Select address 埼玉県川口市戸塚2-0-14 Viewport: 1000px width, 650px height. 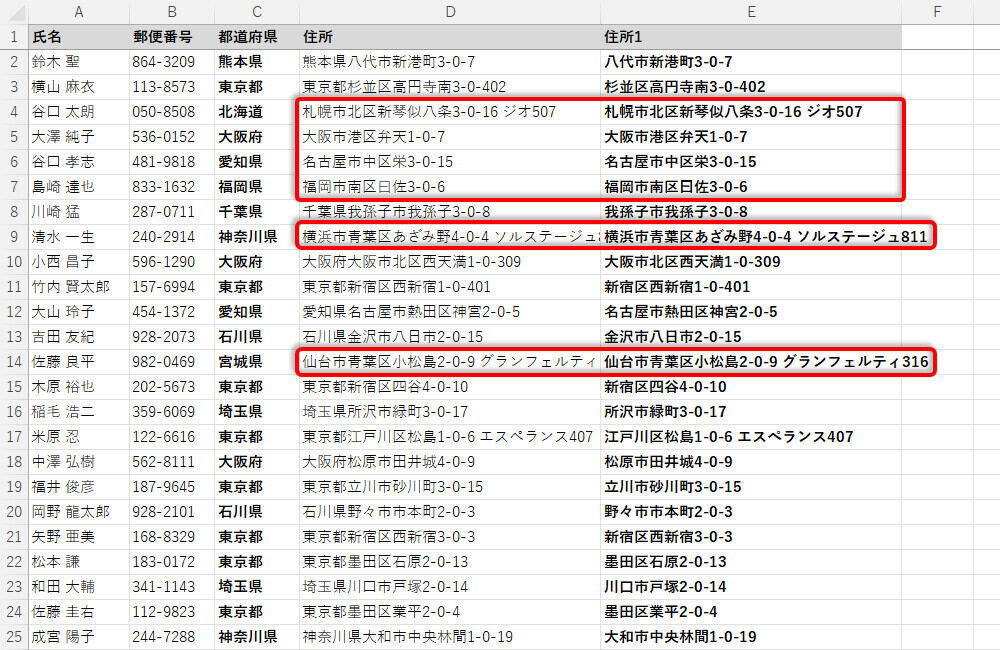(450, 587)
